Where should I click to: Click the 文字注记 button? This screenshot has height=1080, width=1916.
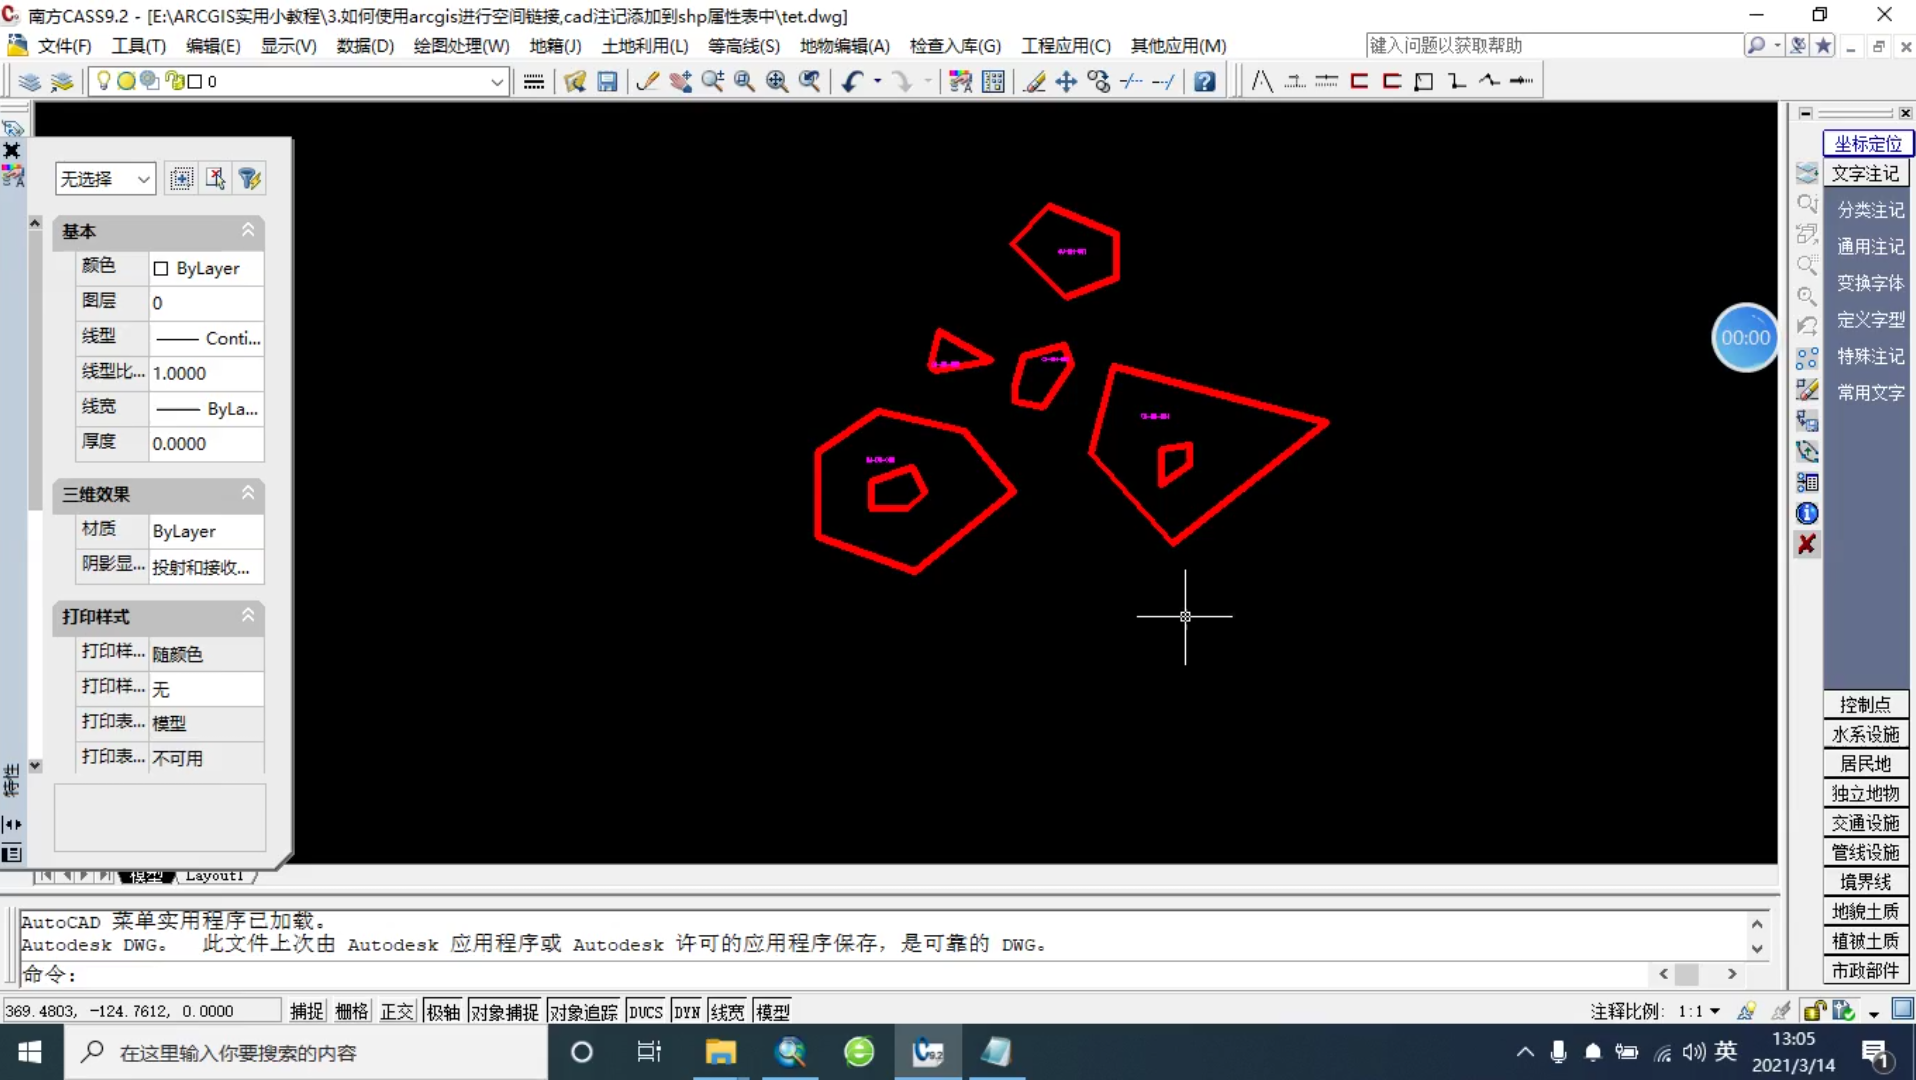coord(1865,173)
